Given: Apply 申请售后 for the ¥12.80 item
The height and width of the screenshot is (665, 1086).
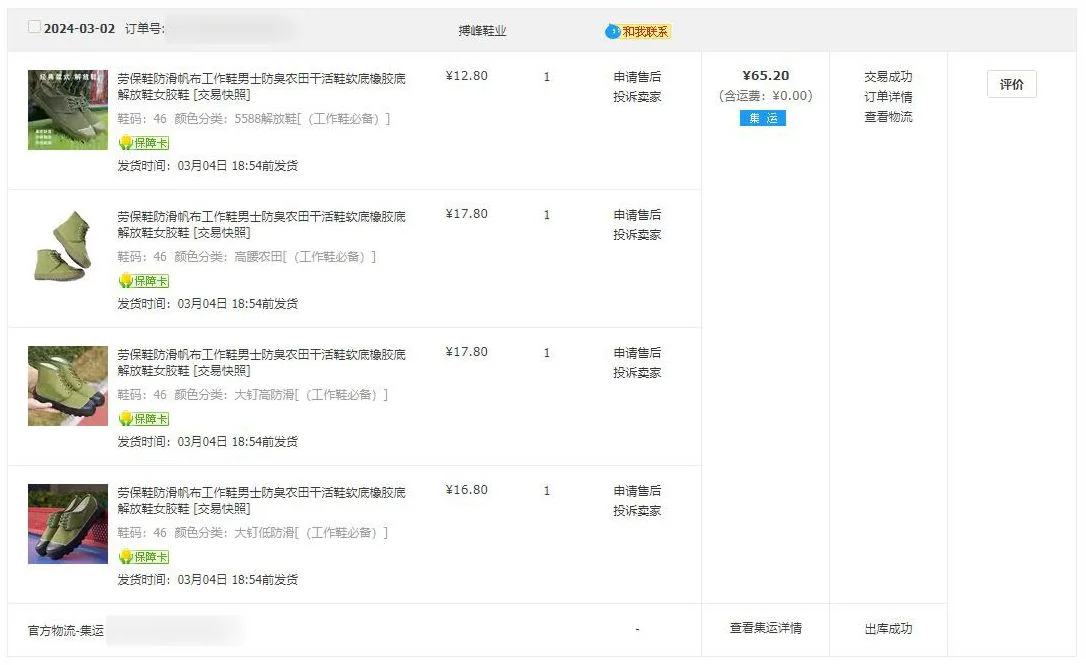Looking at the screenshot, I should (637, 77).
